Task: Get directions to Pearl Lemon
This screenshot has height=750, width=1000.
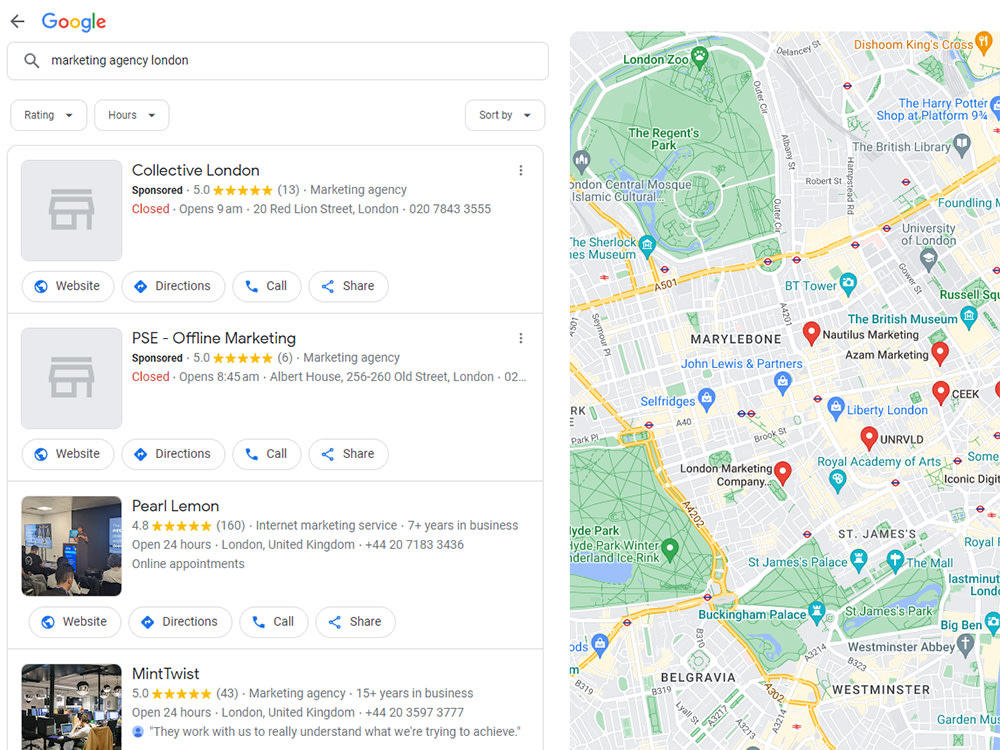Action: click(x=180, y=622)
